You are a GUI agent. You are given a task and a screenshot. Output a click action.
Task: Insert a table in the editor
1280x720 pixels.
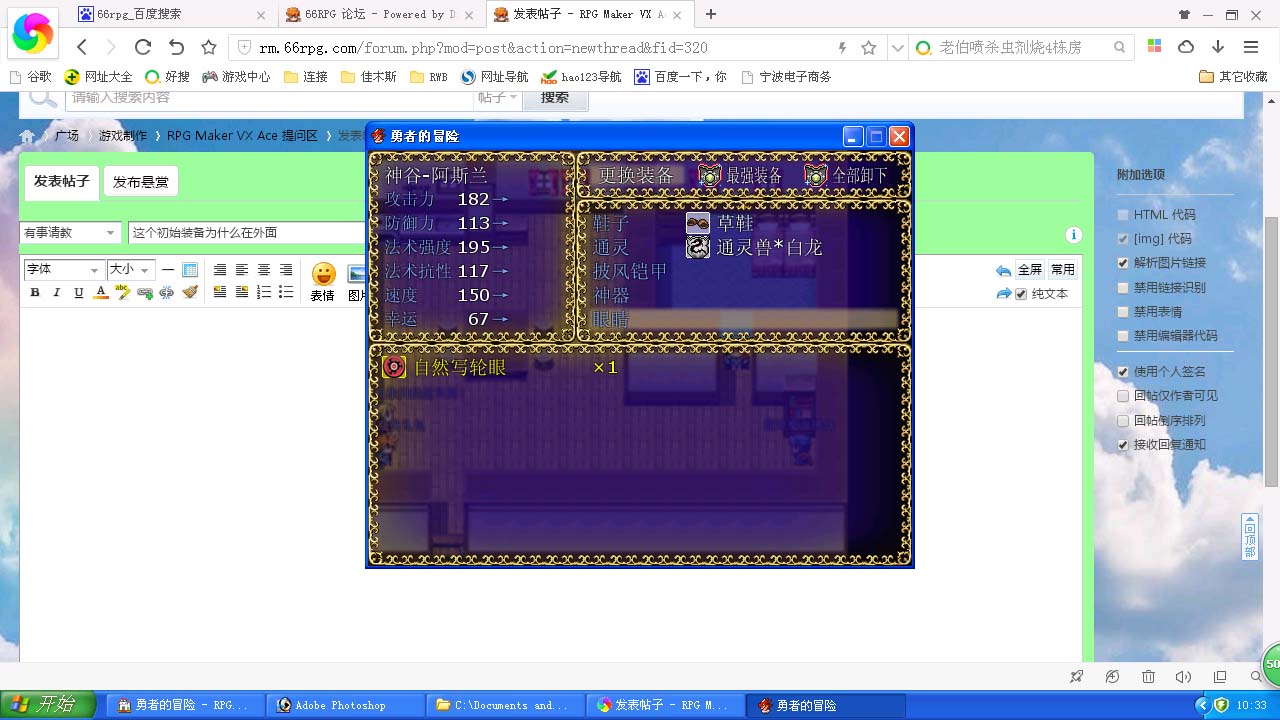click(190, 270)
